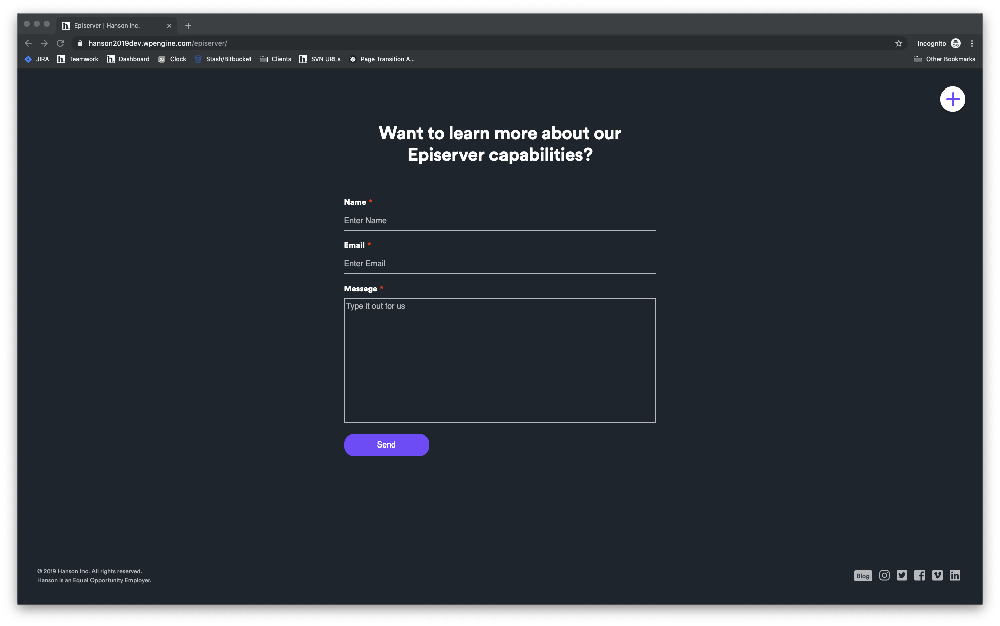Open the Teamwork bookmark
The height and width of the screenshot is (626, 1000).
(78, 59)
